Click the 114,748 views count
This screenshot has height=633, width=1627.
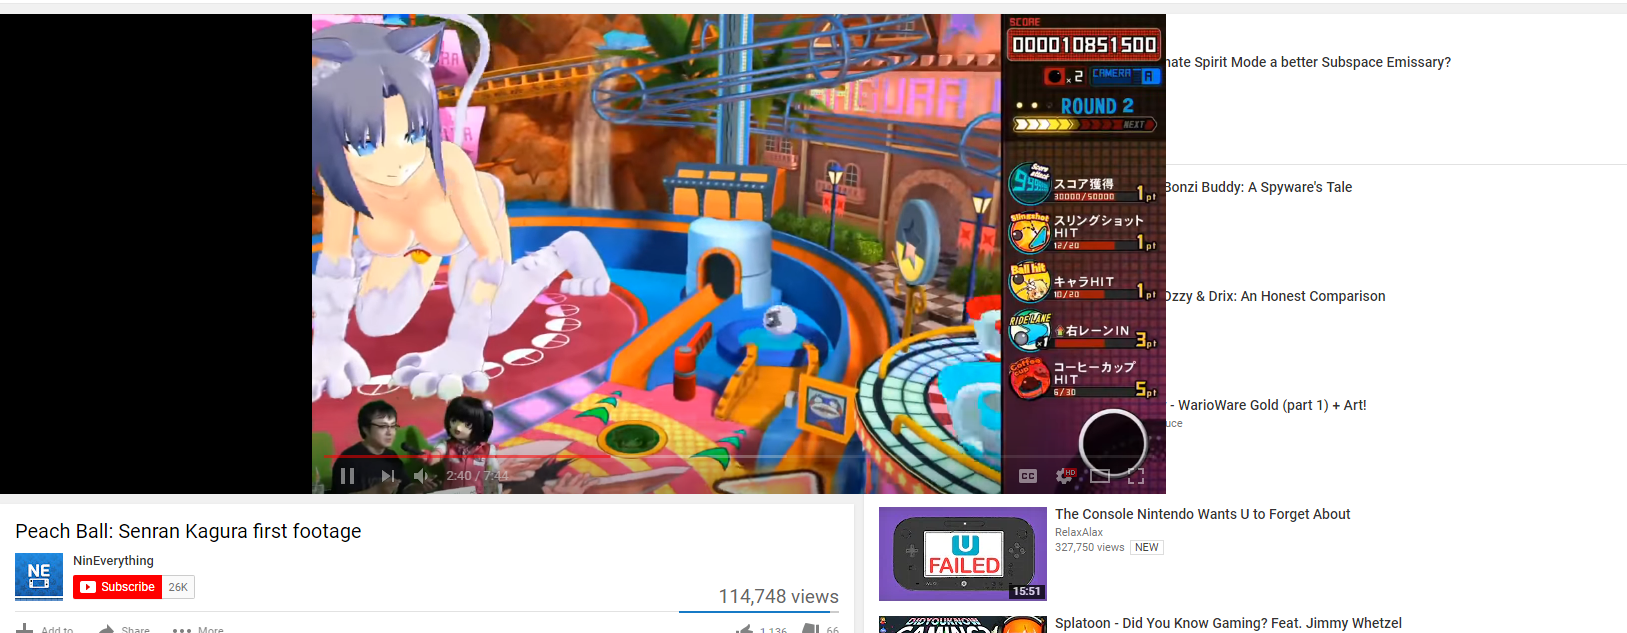tap(778, 596)
